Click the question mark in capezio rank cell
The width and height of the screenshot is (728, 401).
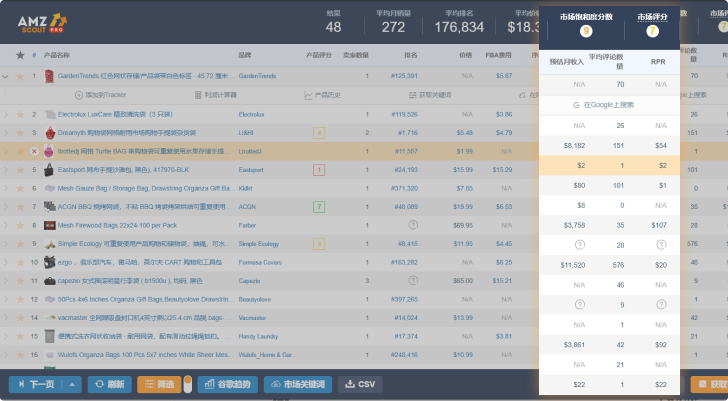click(x=413, y=280)
